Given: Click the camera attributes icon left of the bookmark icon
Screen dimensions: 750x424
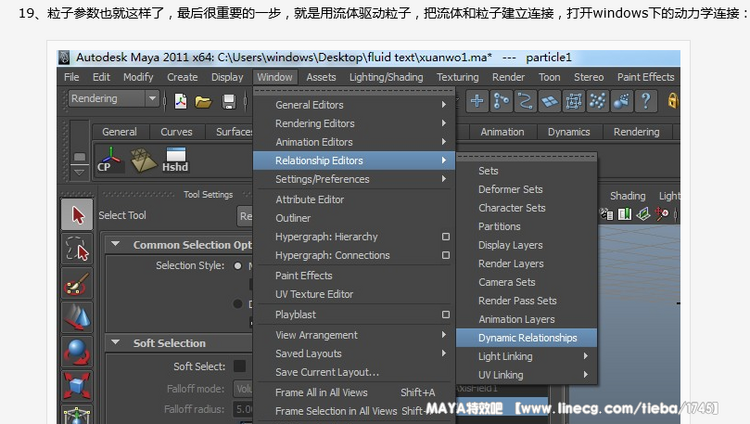Looking at the screenshot, I should (x=607, y=214).
